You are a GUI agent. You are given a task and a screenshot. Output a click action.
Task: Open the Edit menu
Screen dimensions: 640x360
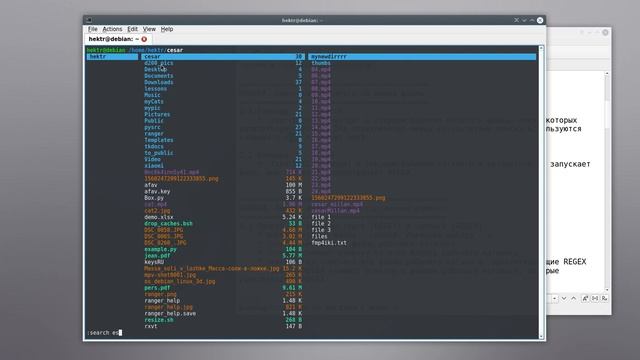(x=132, y=29)
